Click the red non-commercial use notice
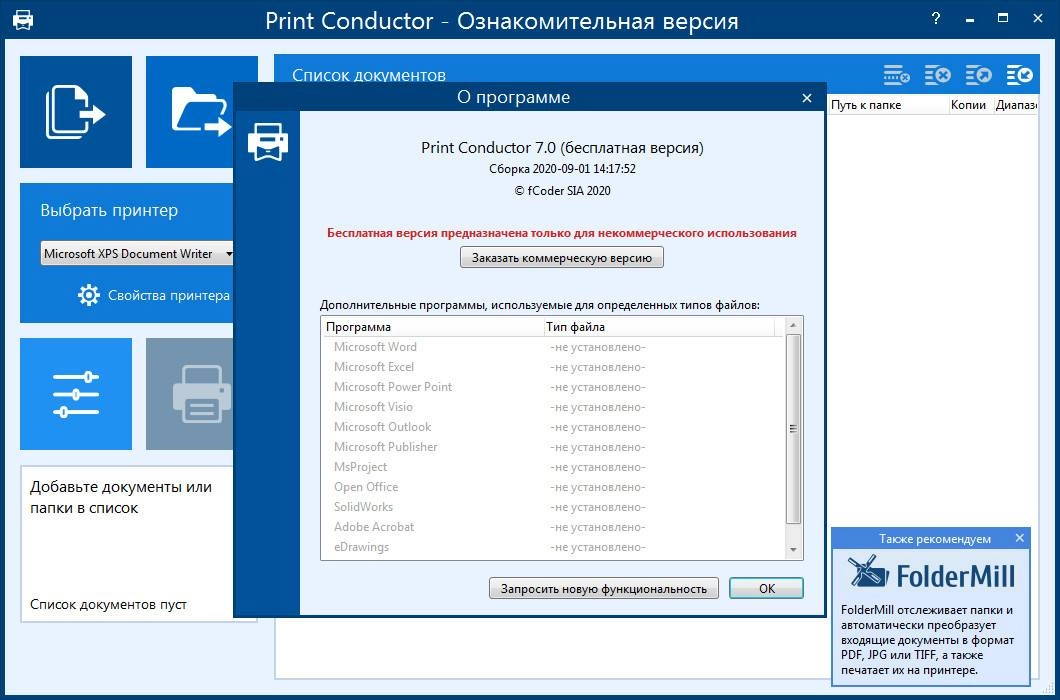This screenshot has width=1060, height=700. click(x=562, y=233)
